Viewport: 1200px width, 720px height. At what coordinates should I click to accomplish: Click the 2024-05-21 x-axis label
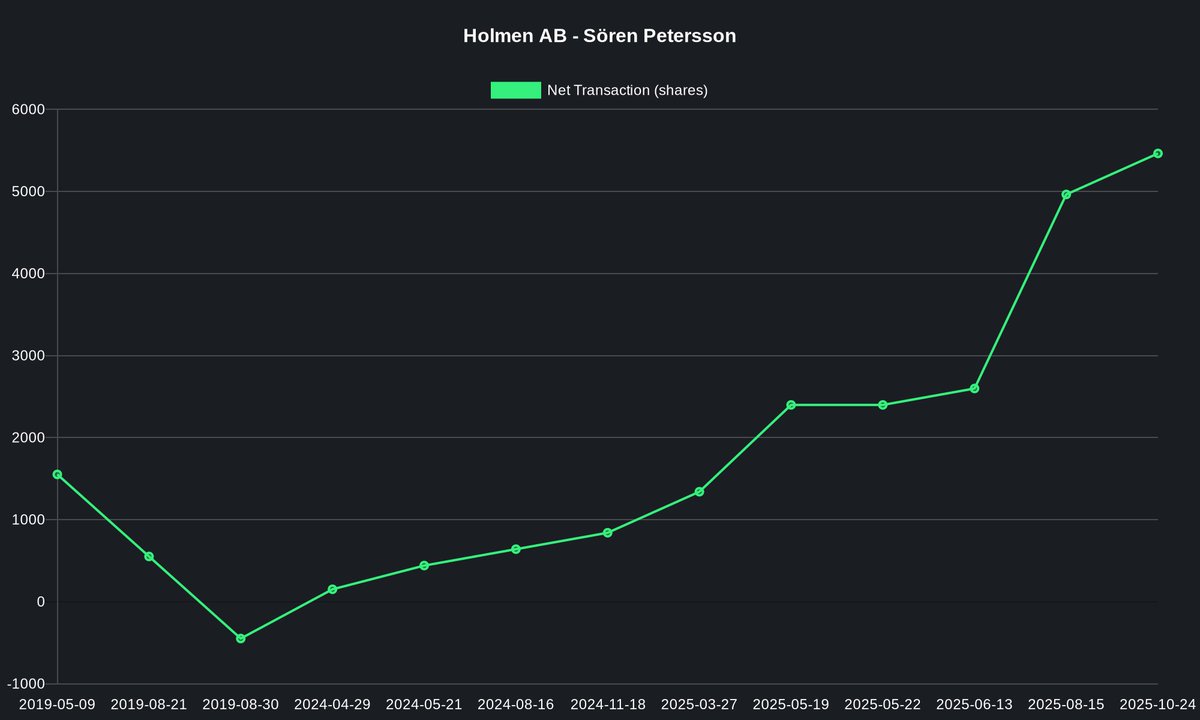pos(424,704)
